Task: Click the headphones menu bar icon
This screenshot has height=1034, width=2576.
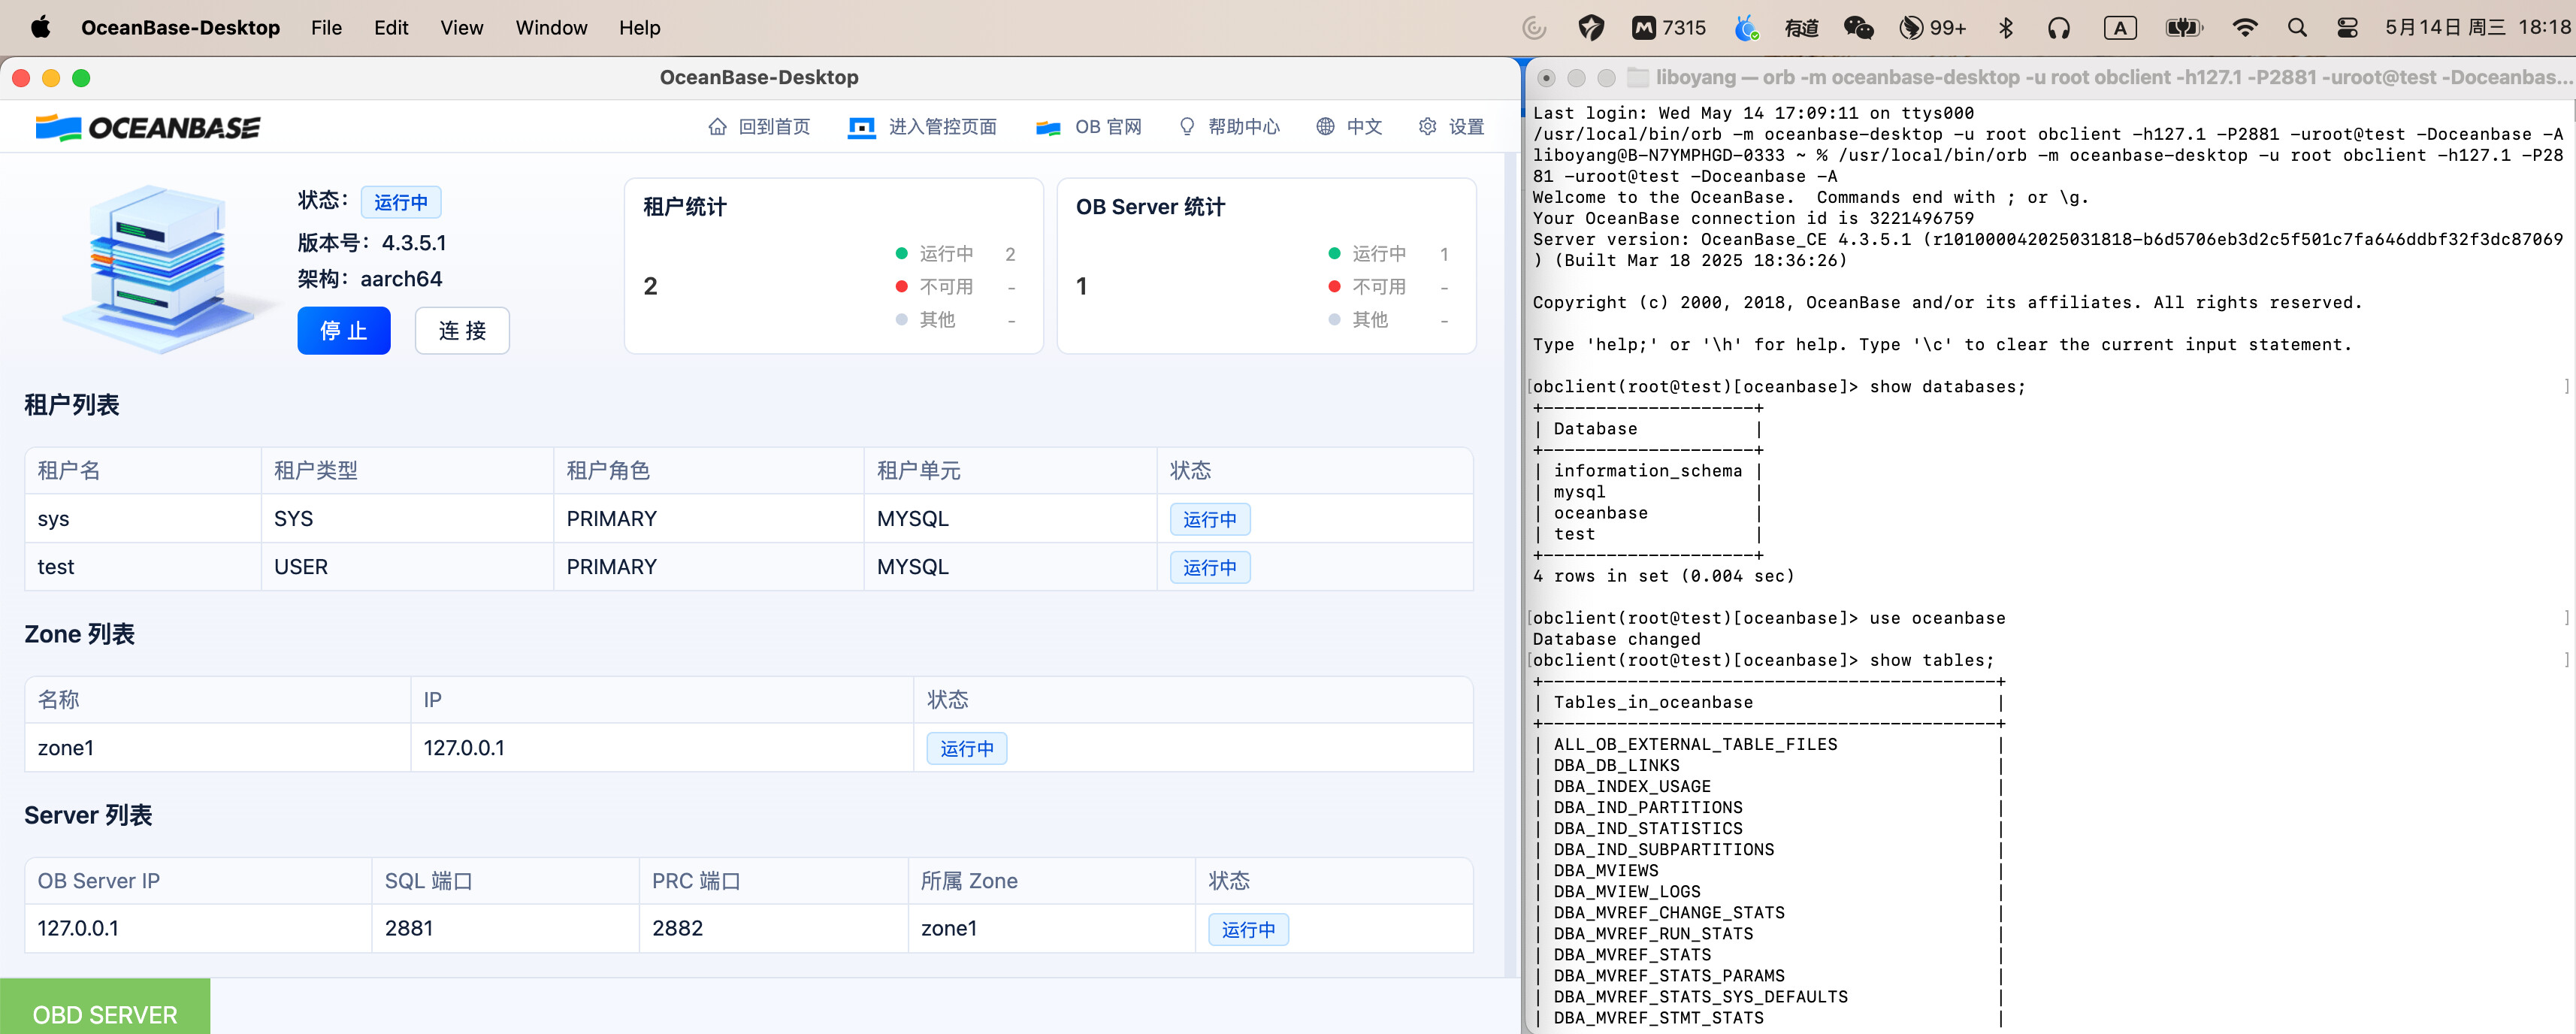Action: (2058, 28)
